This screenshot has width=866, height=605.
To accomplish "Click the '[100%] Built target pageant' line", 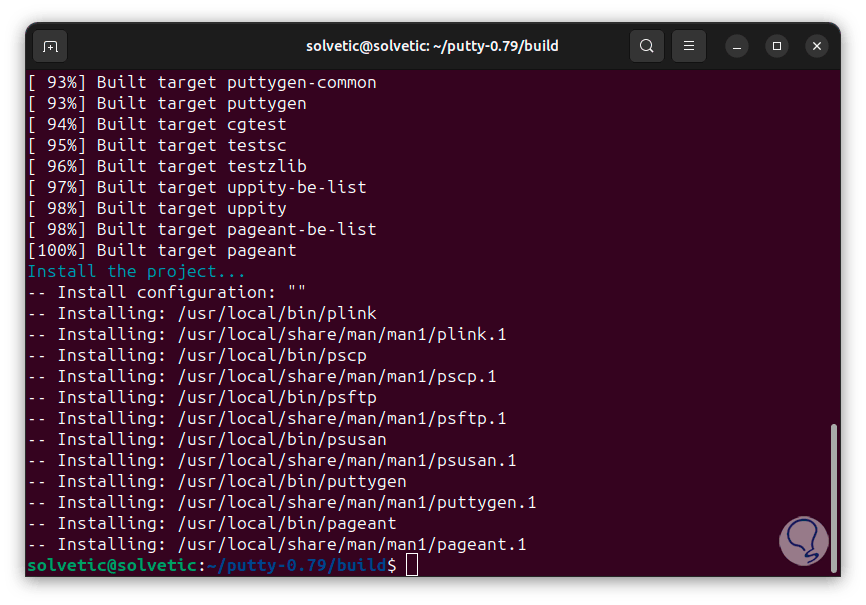I will [162, 250].
